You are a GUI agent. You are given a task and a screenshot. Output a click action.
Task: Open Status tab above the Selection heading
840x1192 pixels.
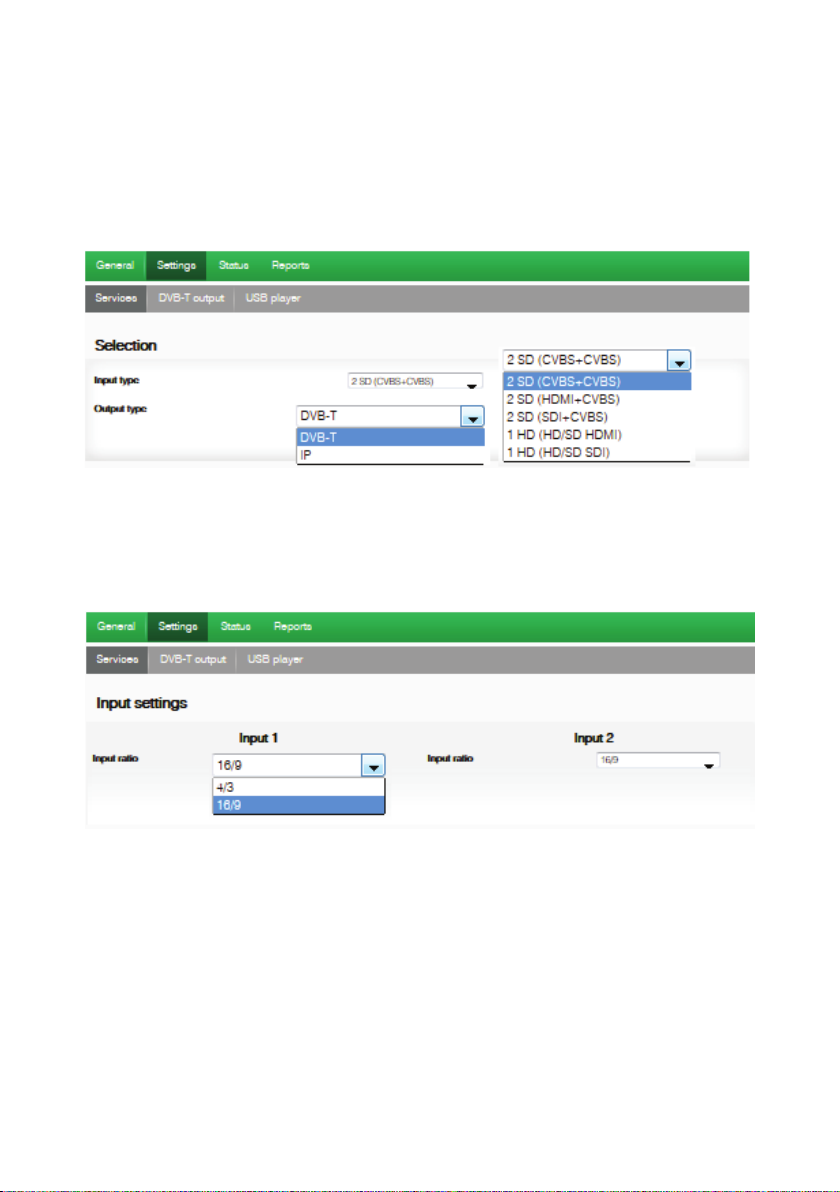coord(233,265)
